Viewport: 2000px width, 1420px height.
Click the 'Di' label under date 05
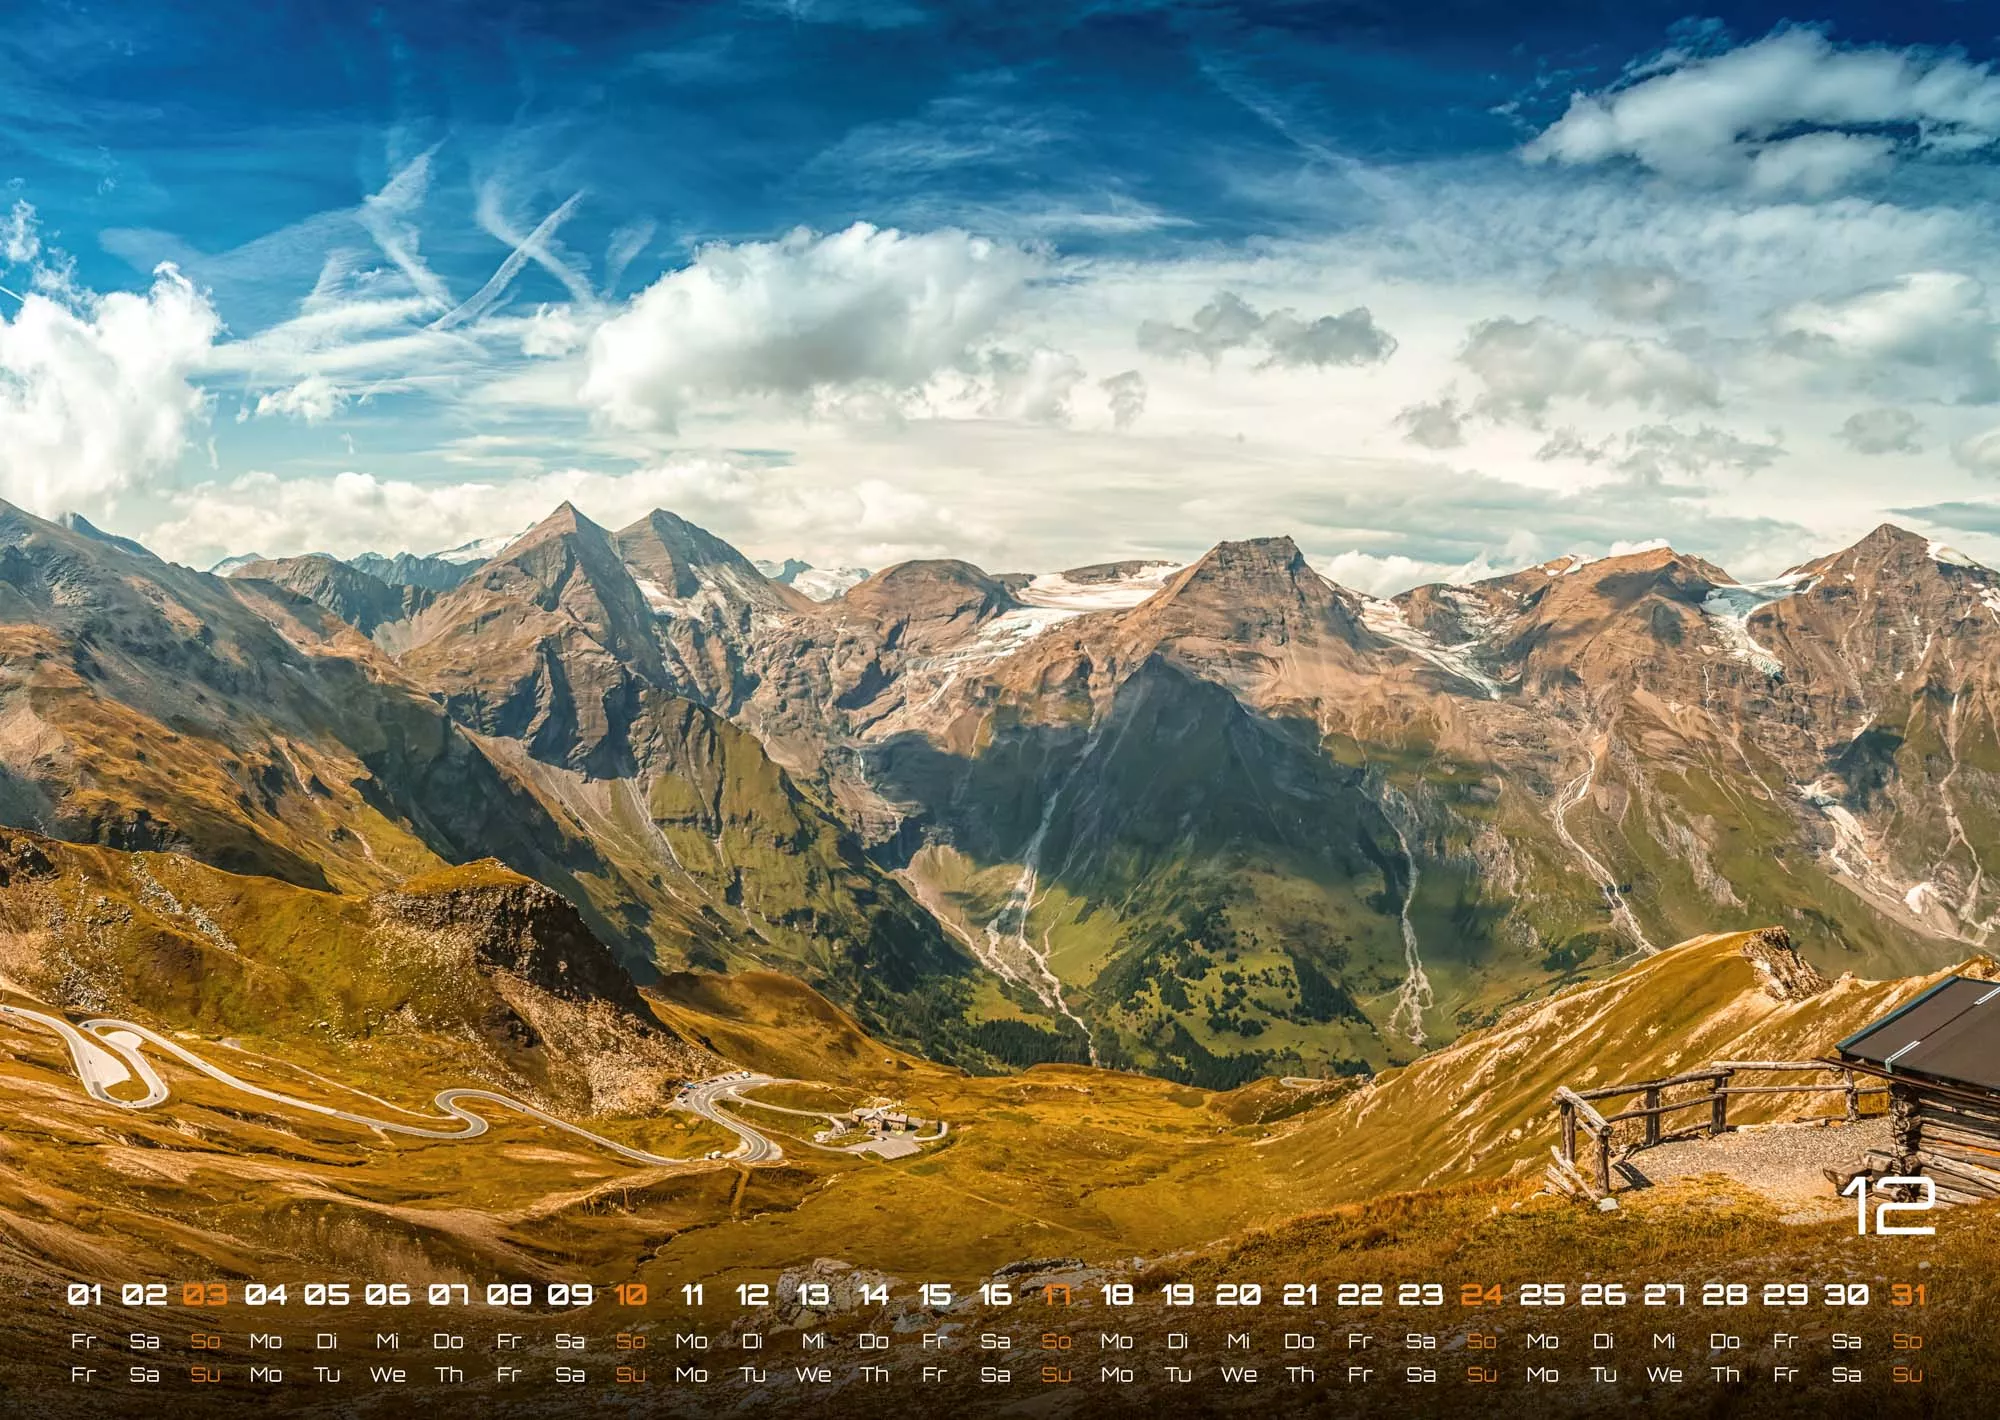coord(327,1341)
